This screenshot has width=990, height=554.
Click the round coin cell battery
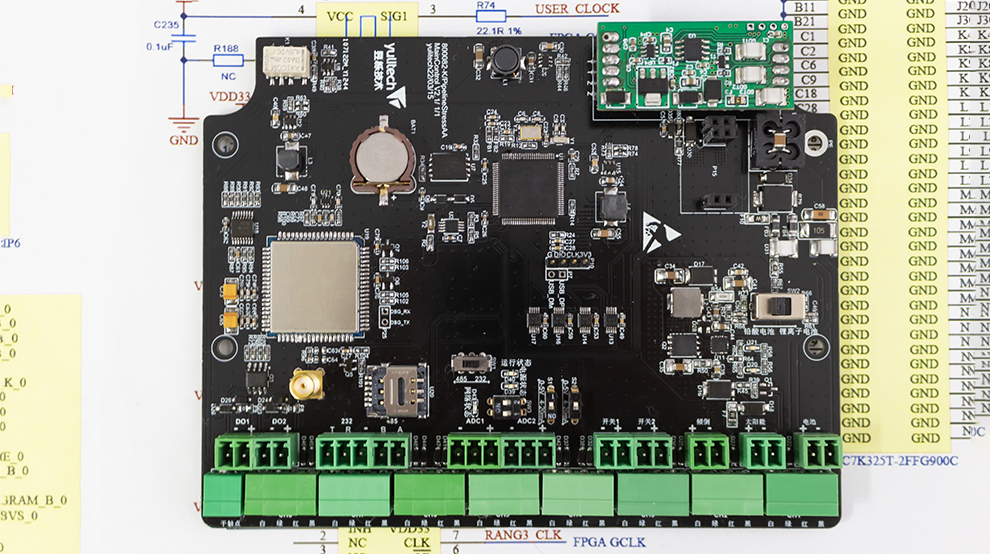[x=381, y=156]
